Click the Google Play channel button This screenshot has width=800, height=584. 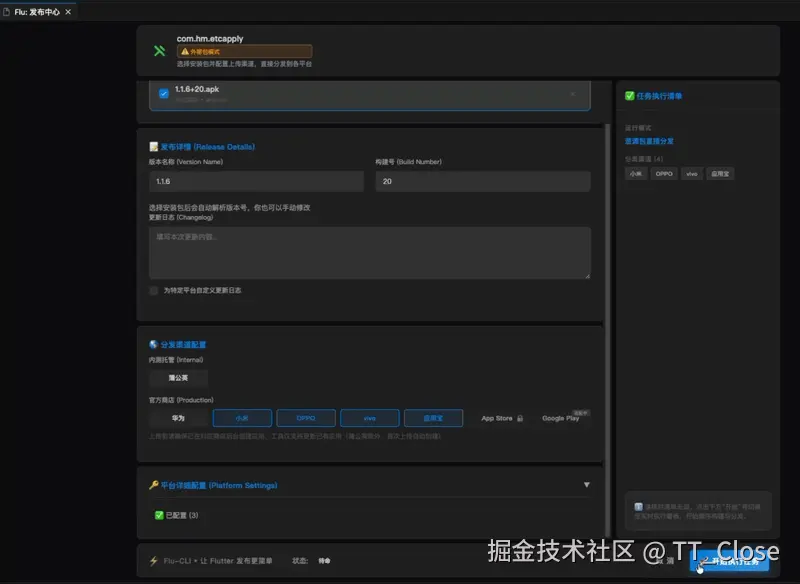pos(561,418)
